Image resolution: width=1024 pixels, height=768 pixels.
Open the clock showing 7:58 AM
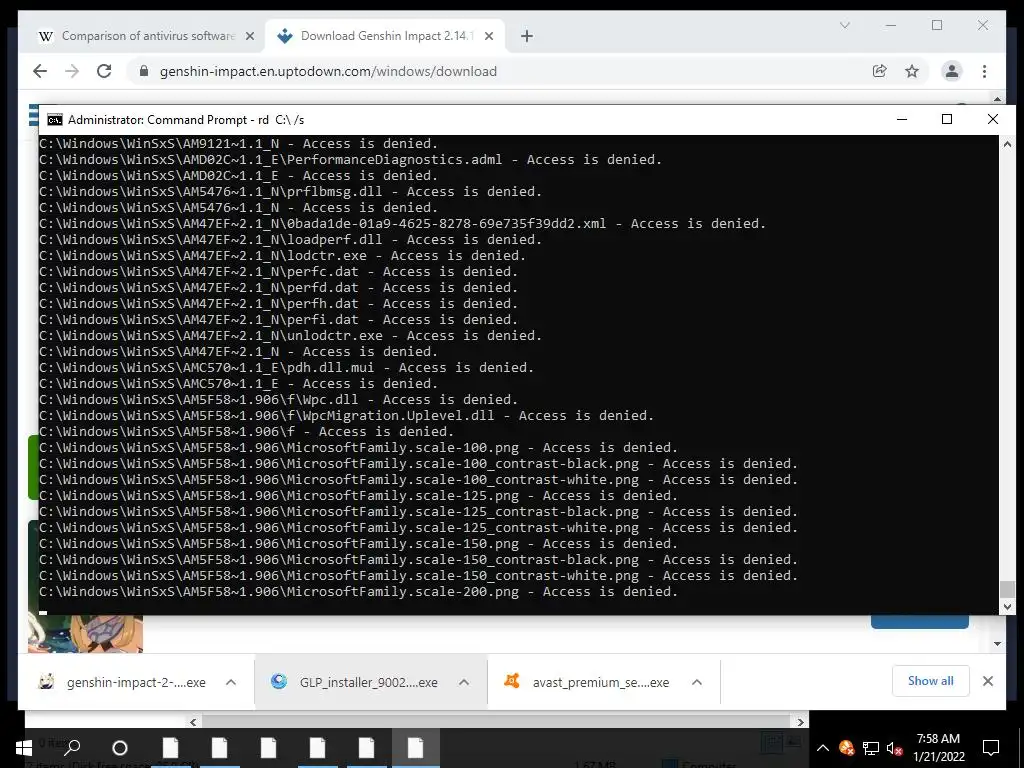[938, 748]
